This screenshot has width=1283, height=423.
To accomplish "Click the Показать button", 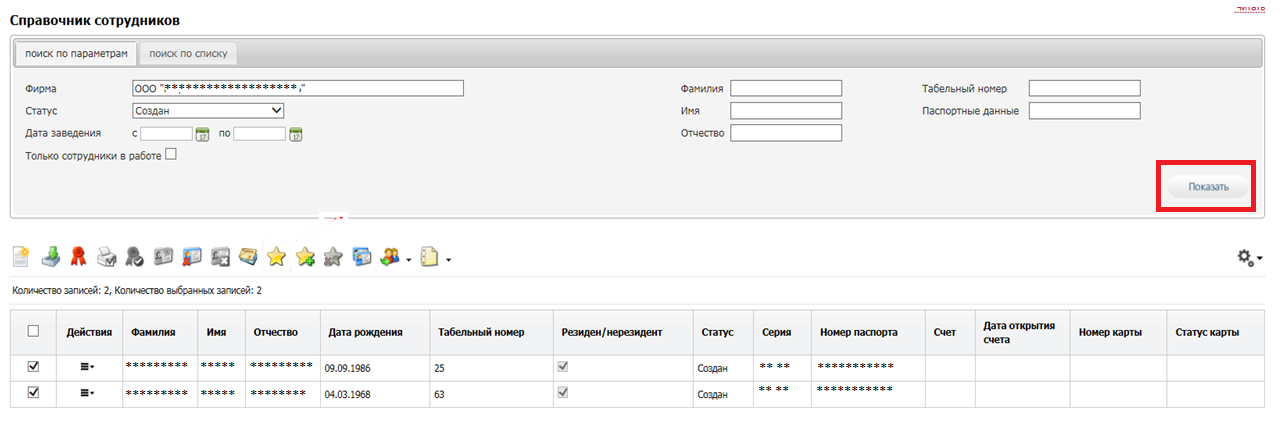I will pyautogui.click(x=1208, y=187).
